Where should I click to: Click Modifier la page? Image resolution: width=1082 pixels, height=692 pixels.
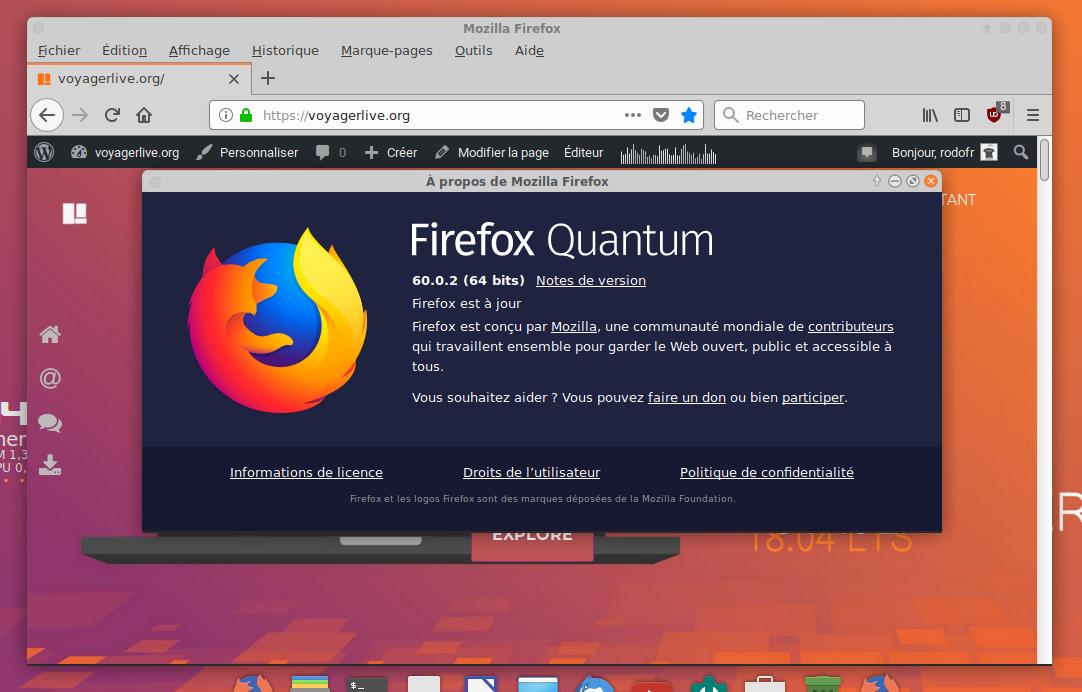[492, 152]
